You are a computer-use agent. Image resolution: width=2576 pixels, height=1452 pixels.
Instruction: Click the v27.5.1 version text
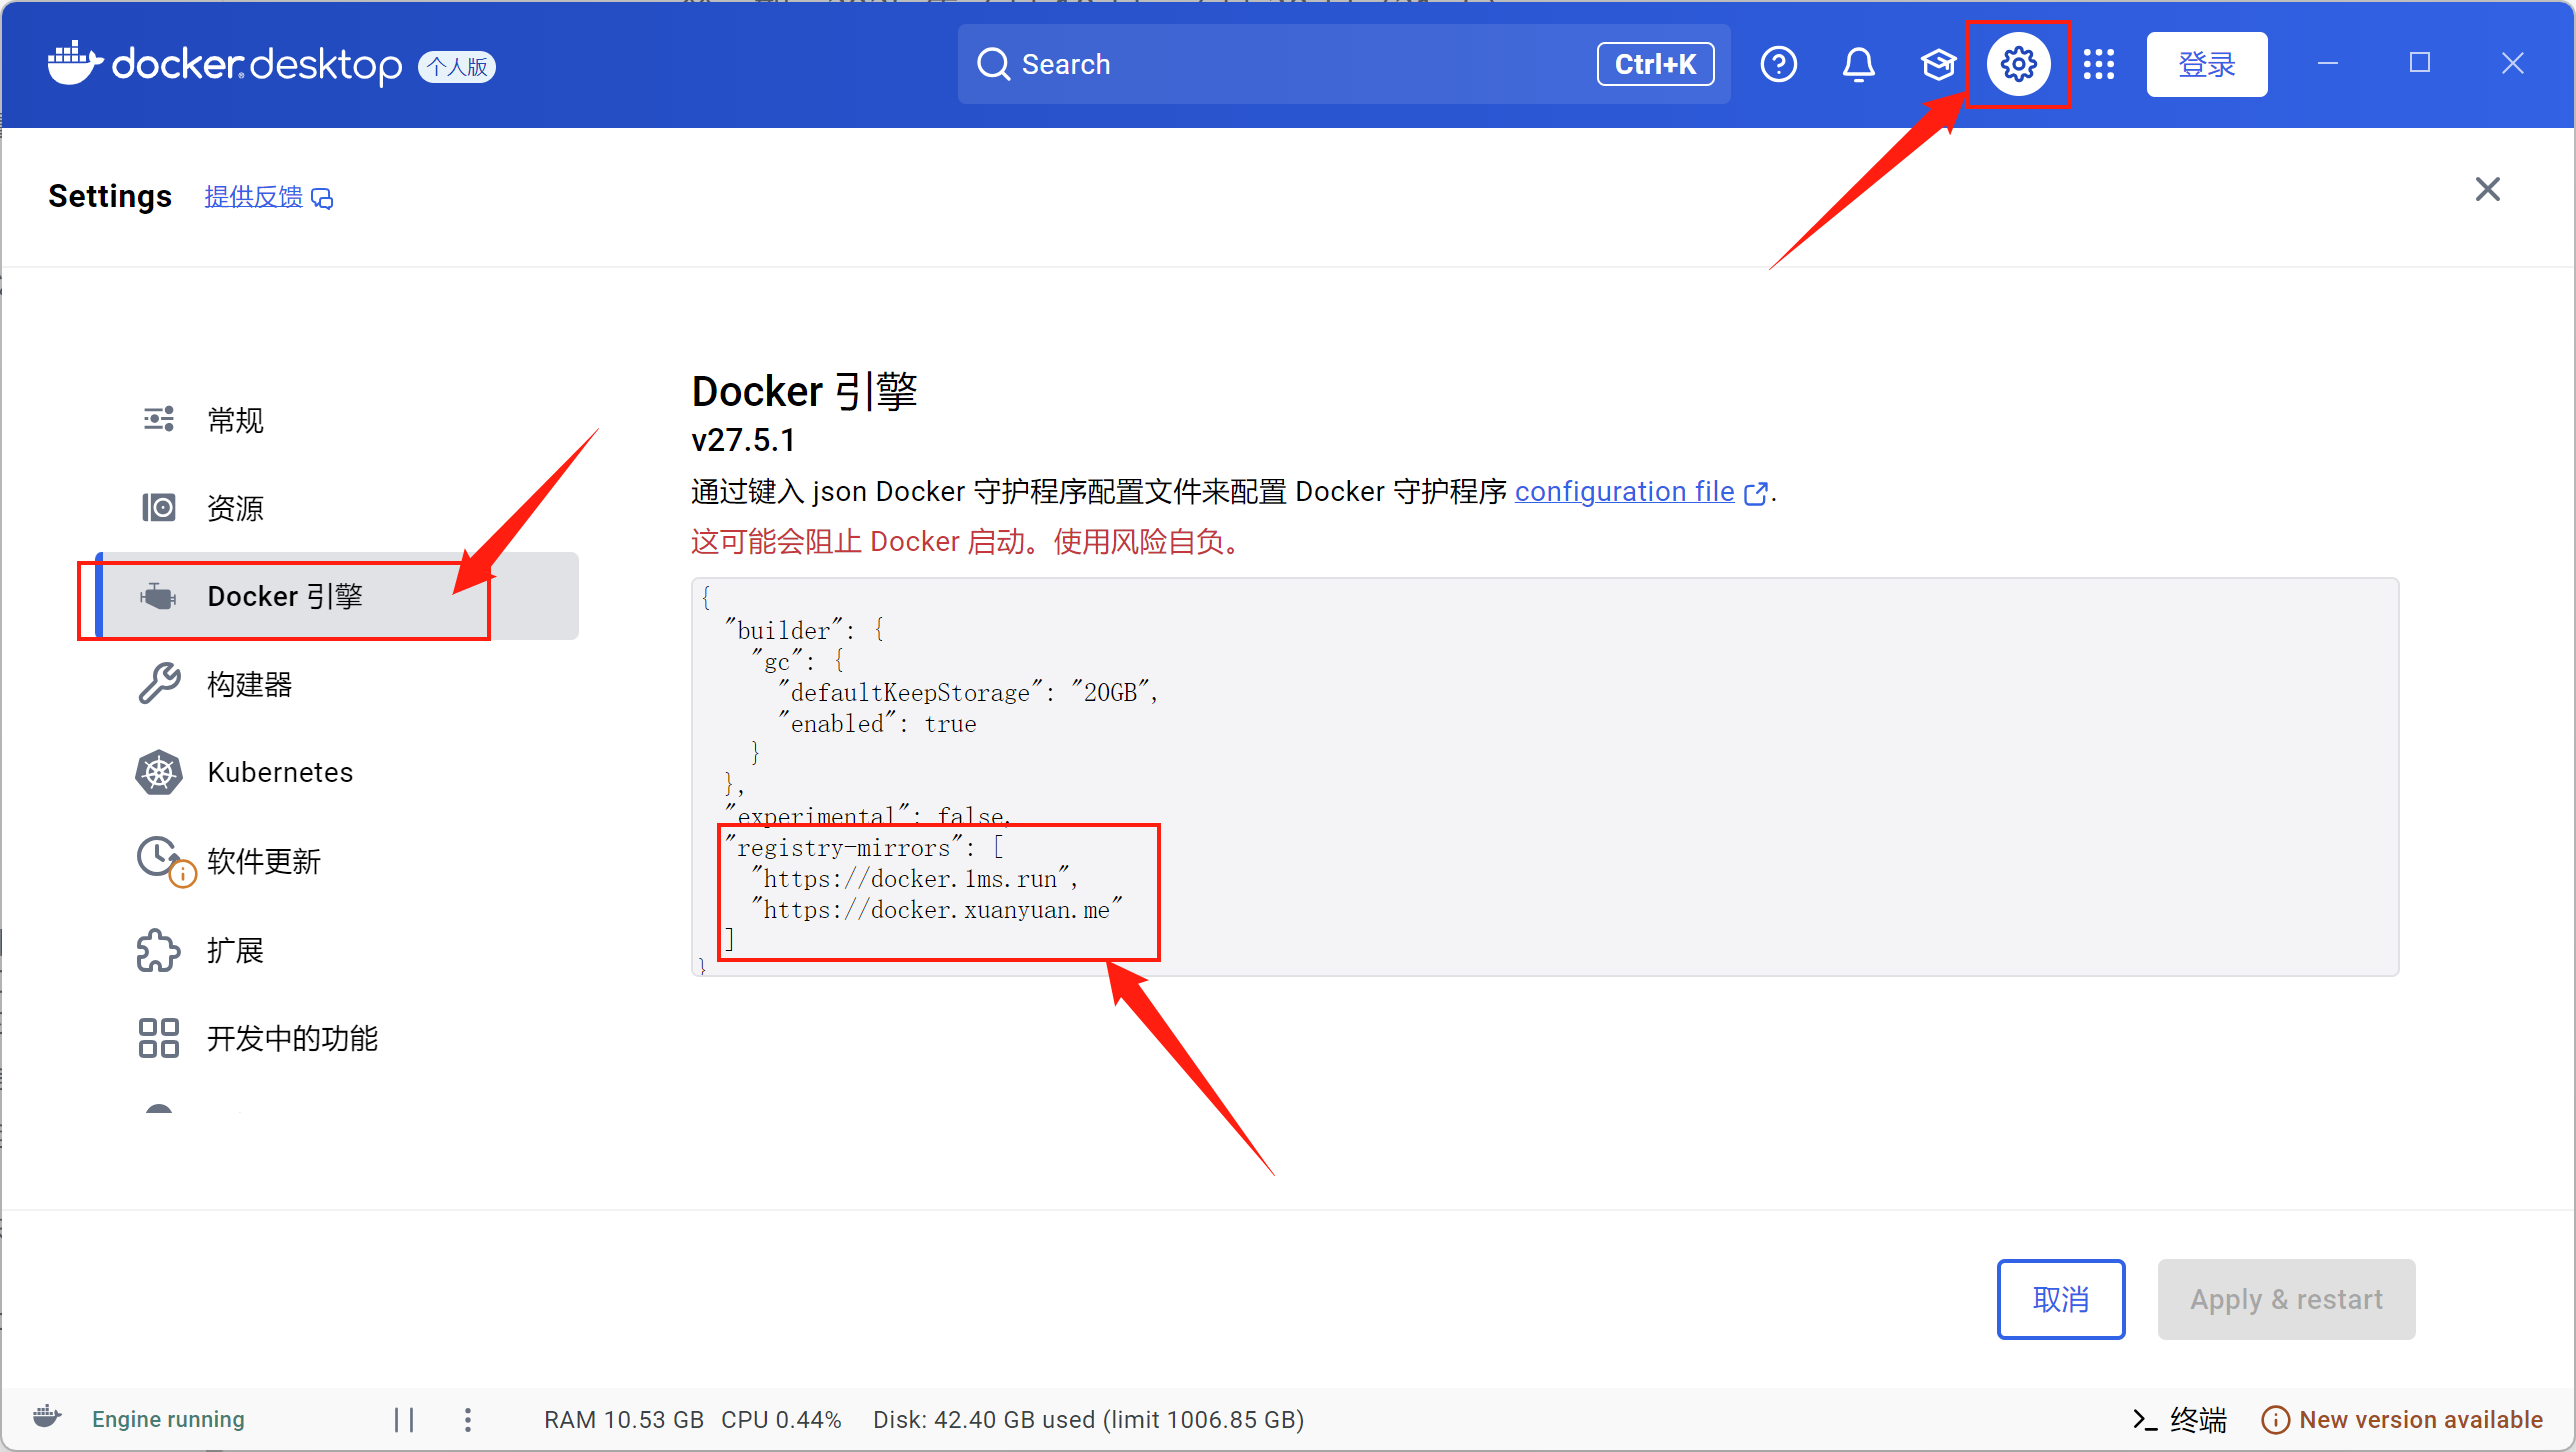743,440
